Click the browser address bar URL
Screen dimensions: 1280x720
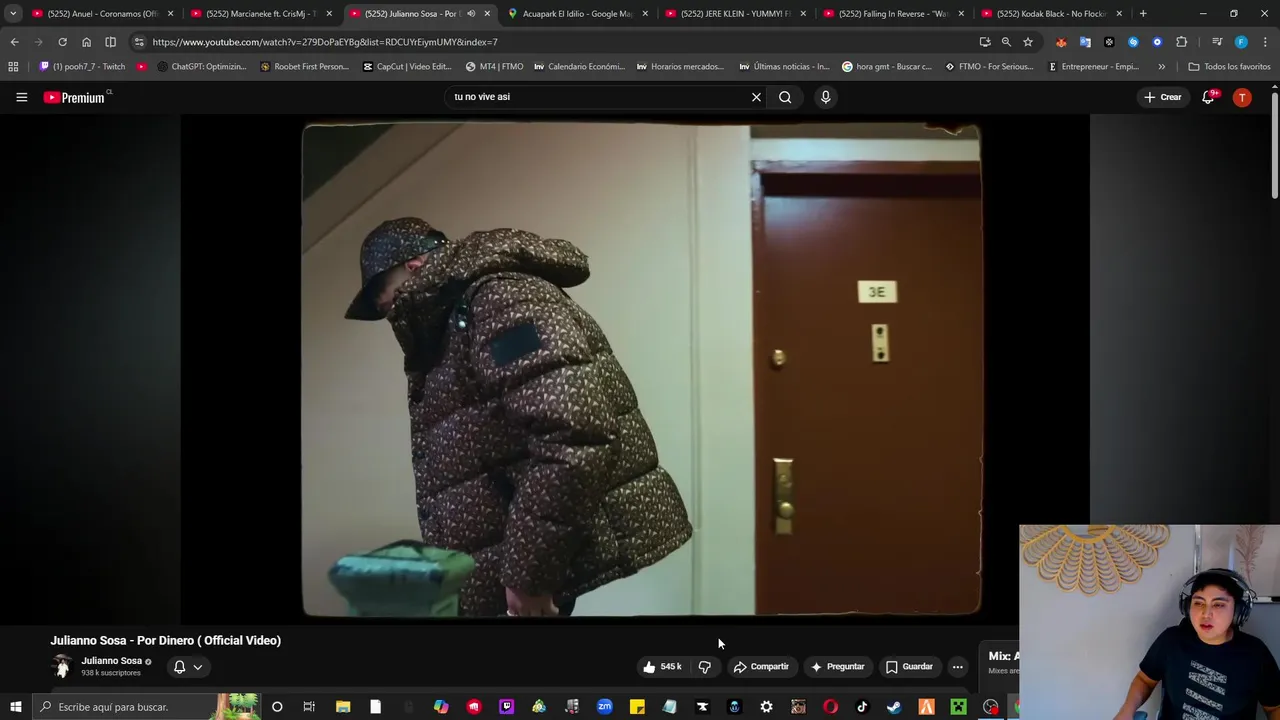[325, 42]
